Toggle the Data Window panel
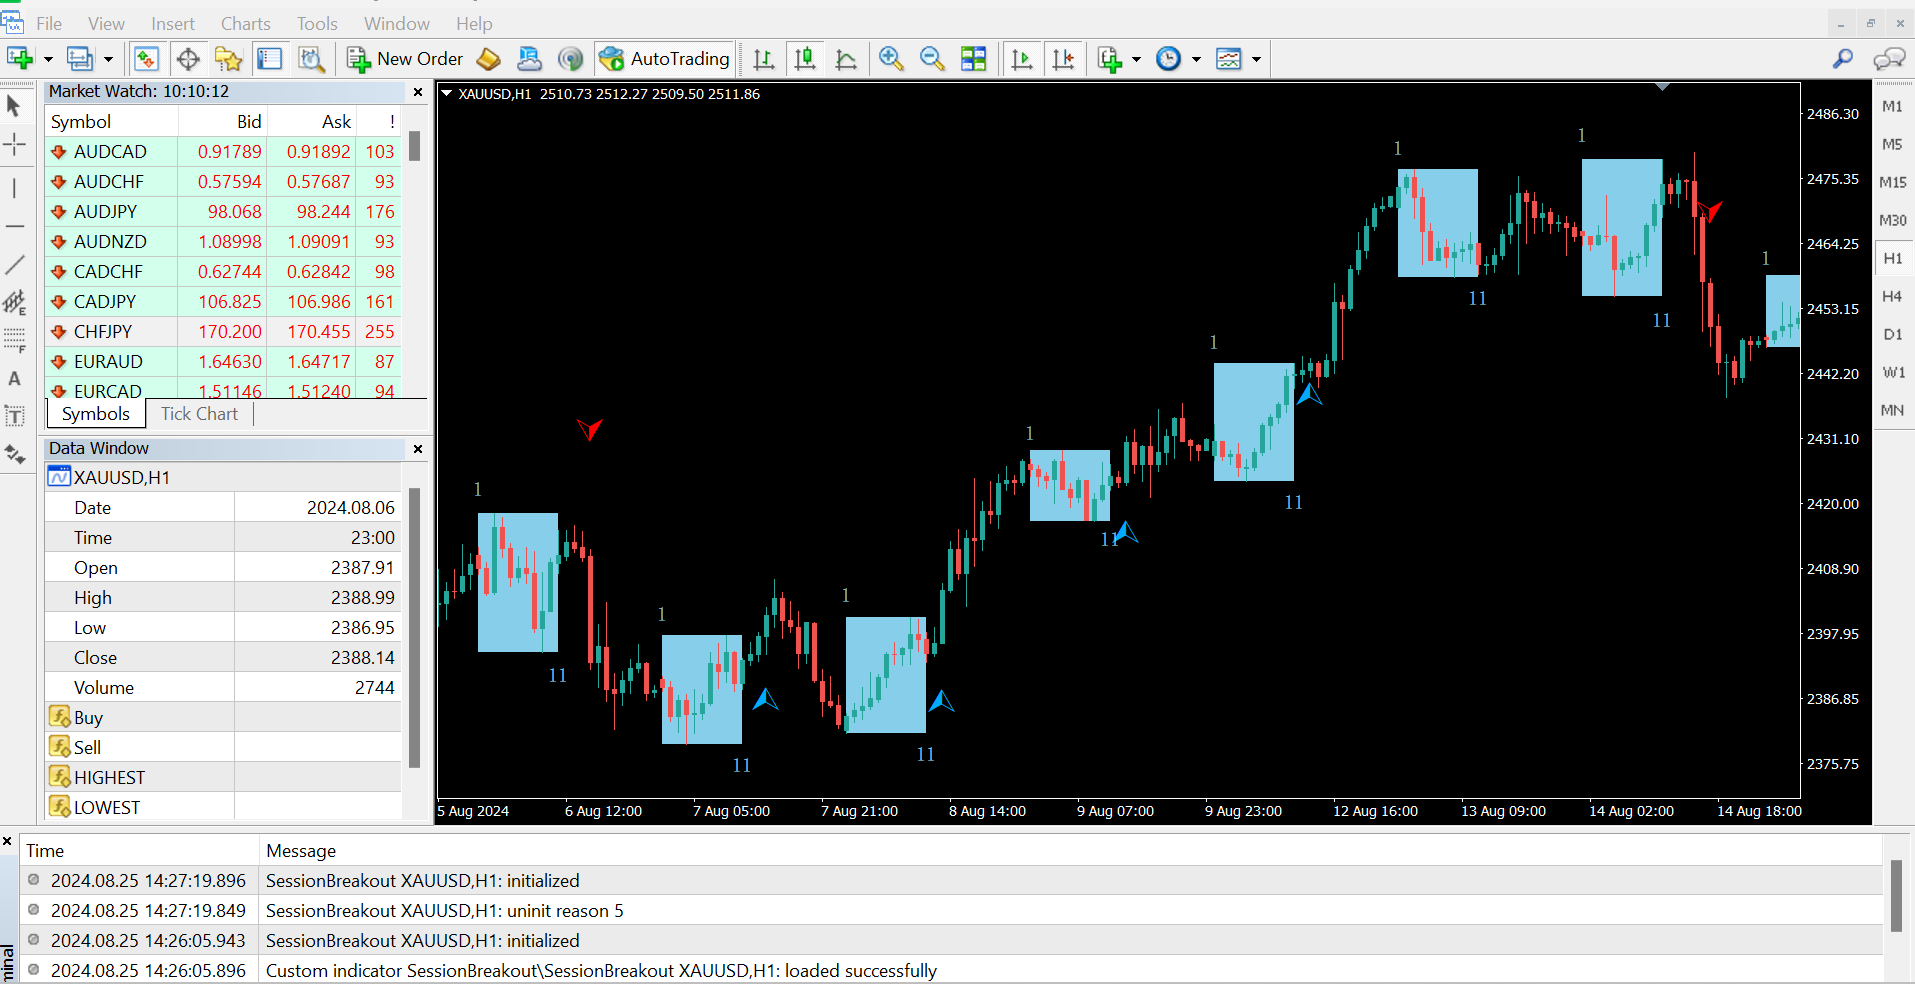Image resolution: width=1915 pixels, height=984 pixels. point(188,59)
